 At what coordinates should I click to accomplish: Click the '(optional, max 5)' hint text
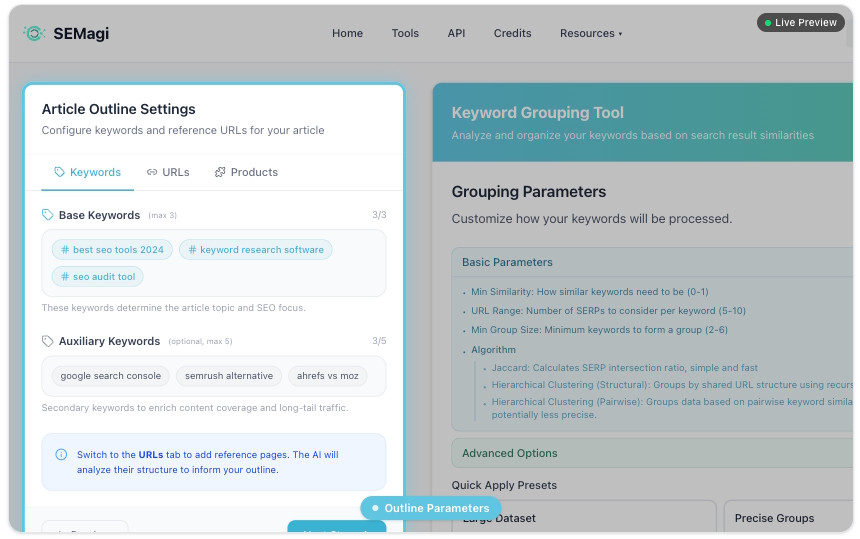pos(200,342)
